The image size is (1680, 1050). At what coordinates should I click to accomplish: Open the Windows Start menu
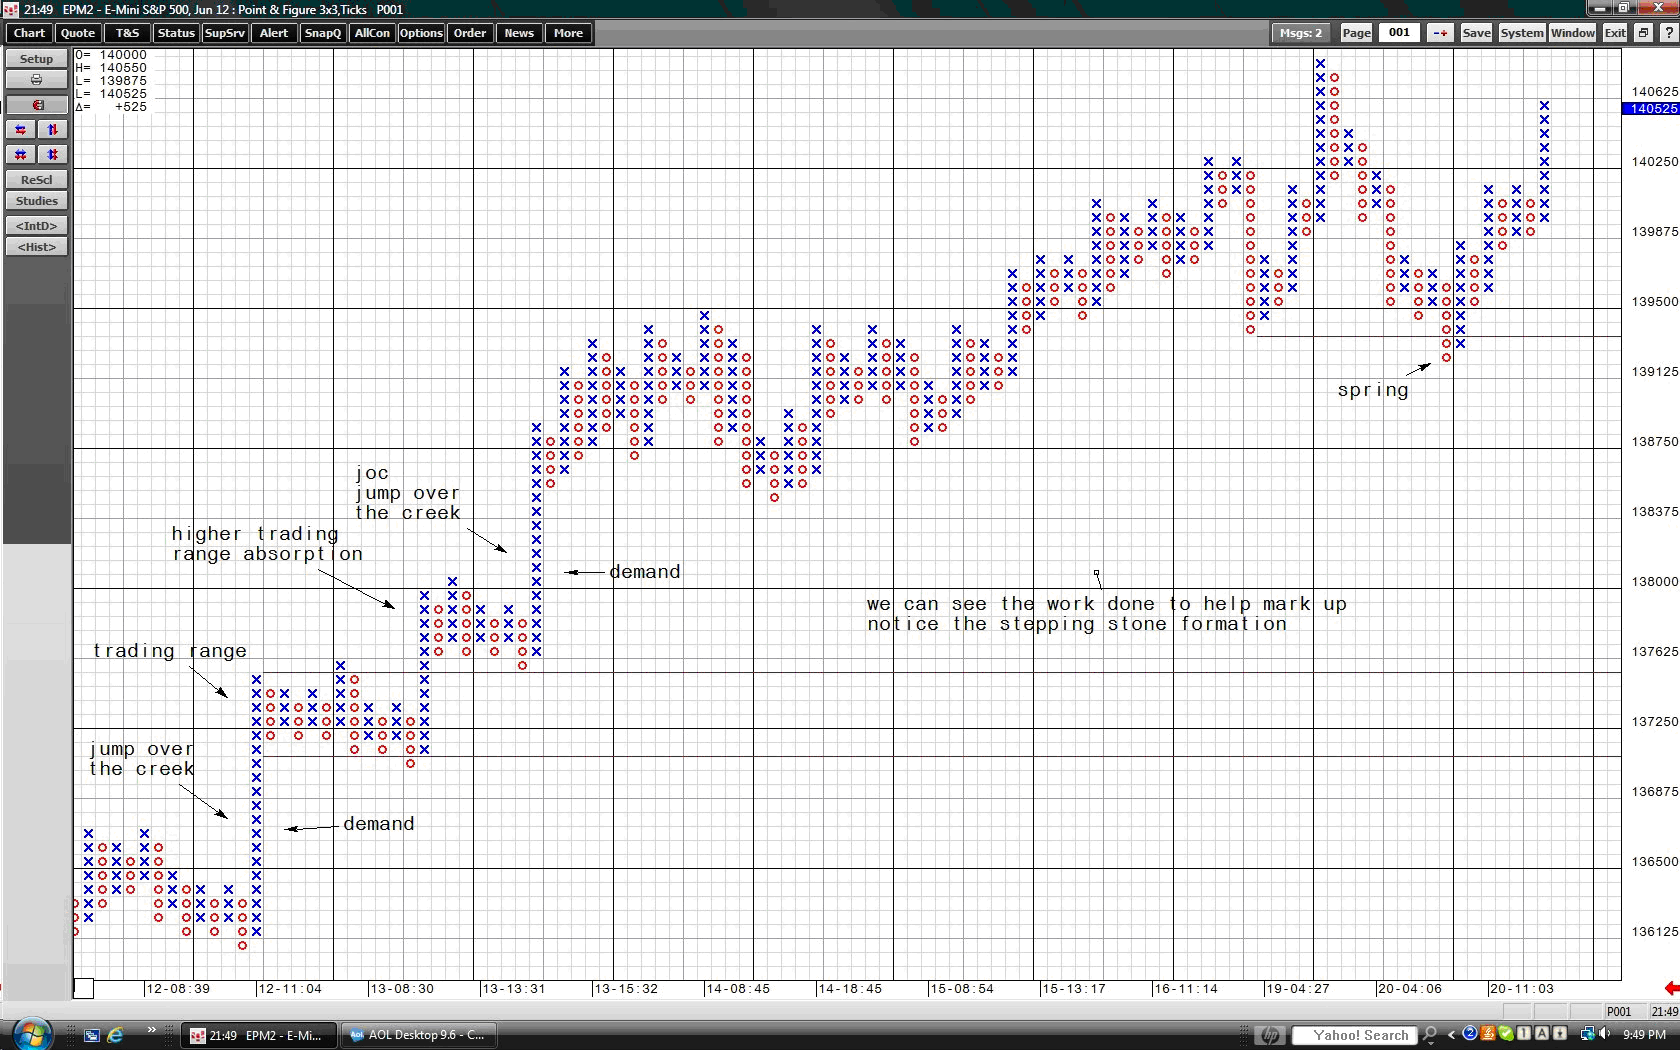coord(31,1034)
